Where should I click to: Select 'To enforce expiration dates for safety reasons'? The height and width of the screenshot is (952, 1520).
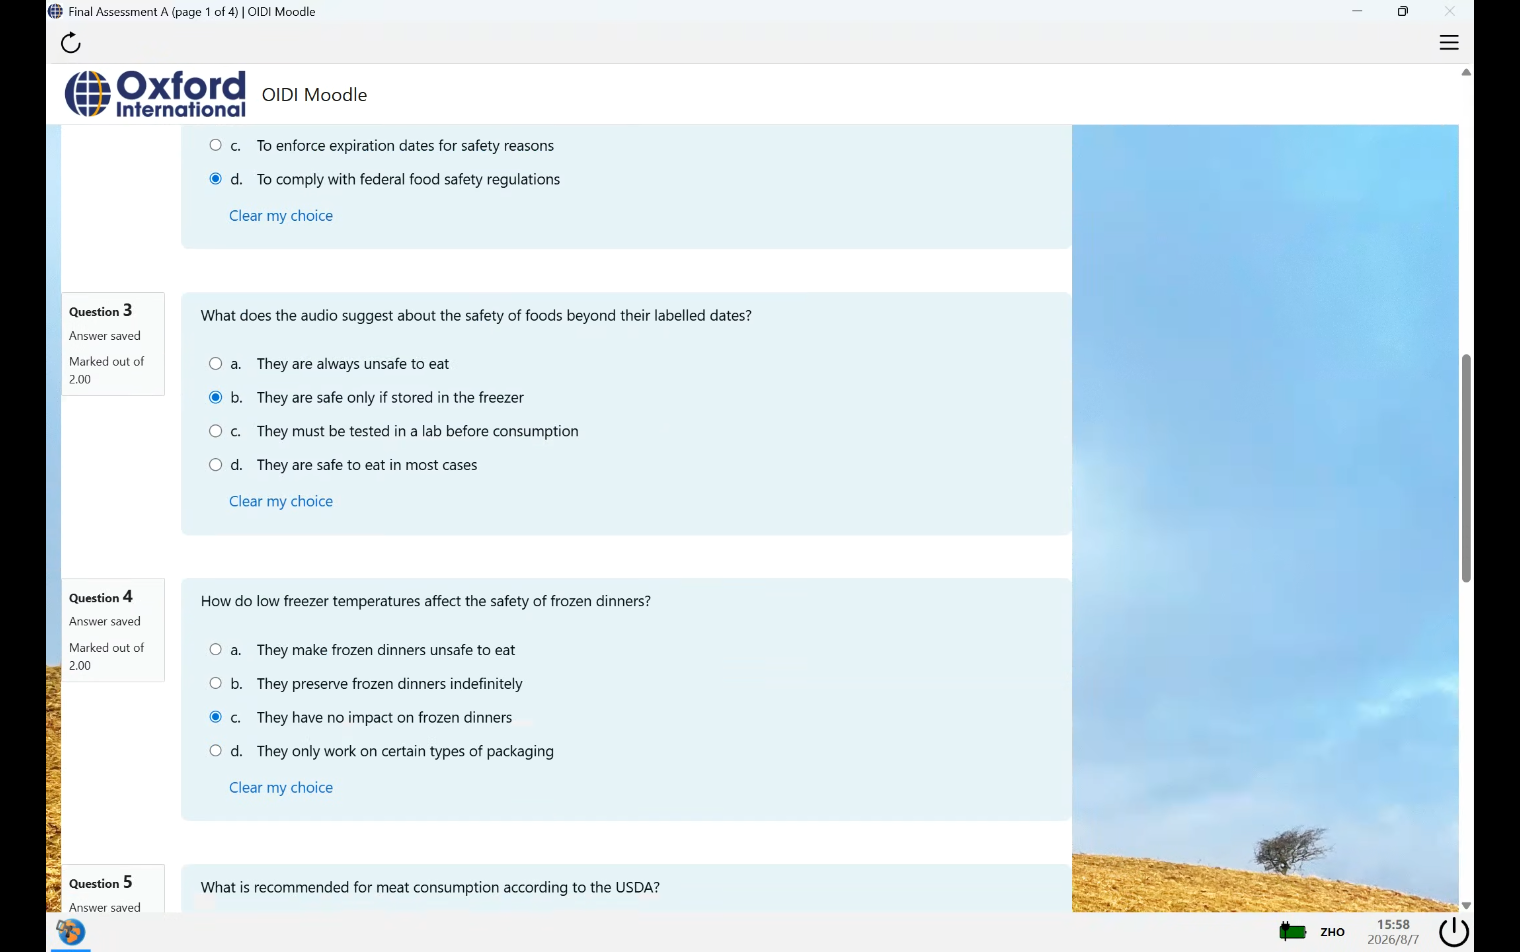pyautogui.click(x=215, y=145)
